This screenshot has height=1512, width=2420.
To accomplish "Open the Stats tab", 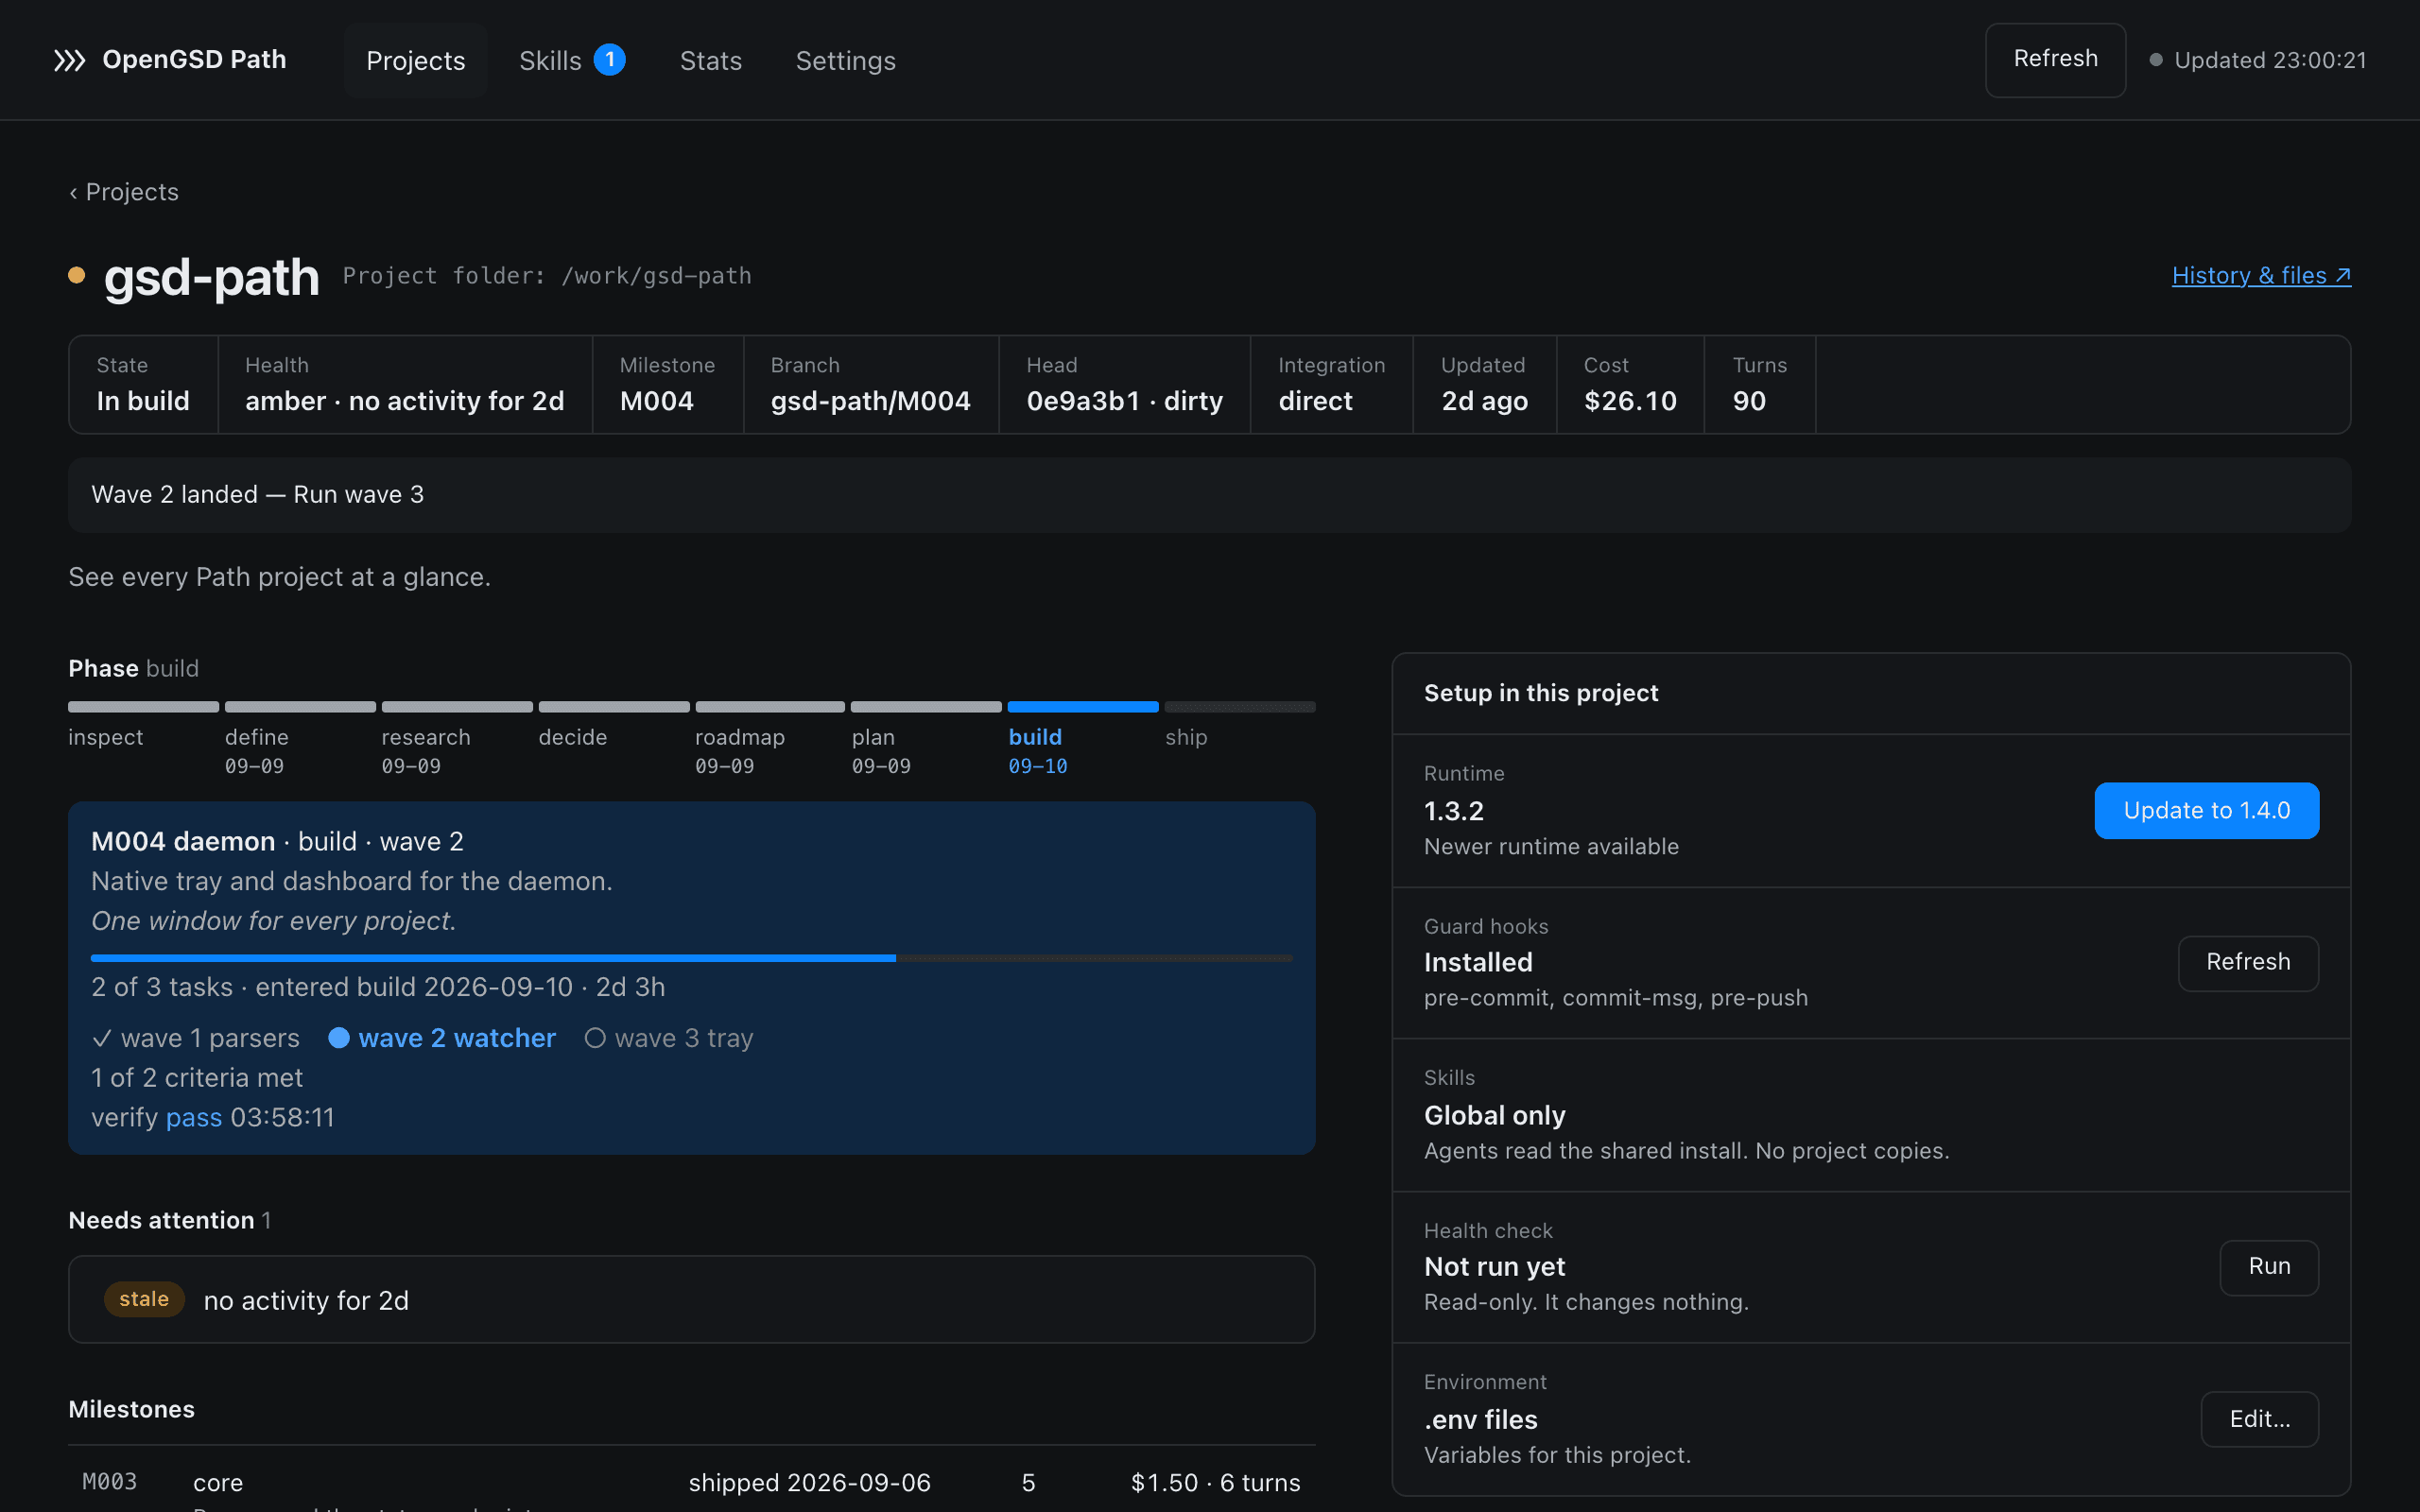I will click(x=711, y=60).
